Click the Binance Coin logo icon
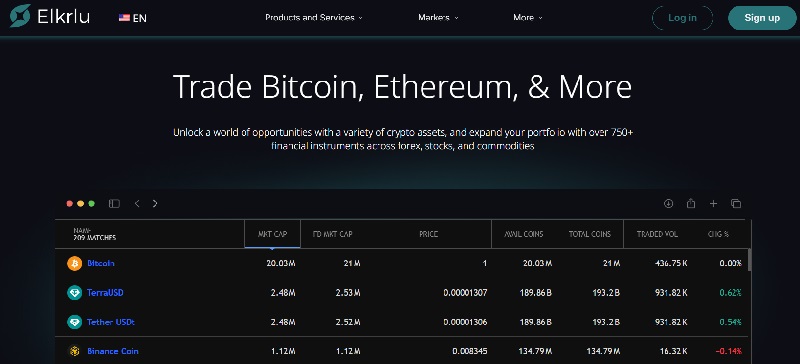800x364 pixels. [74, 351]
